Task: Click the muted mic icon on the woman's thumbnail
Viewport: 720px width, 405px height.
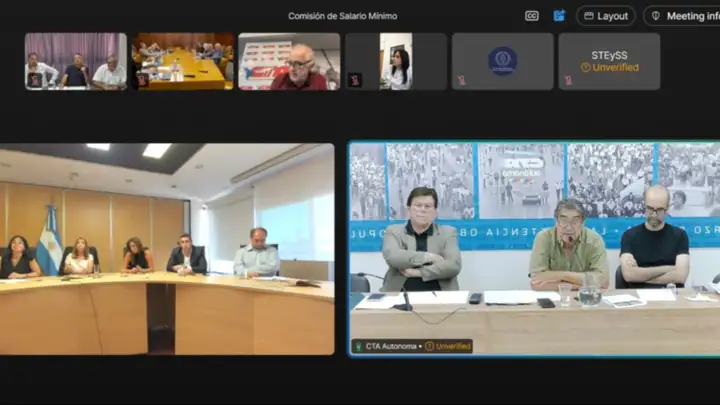Action: 355,80
